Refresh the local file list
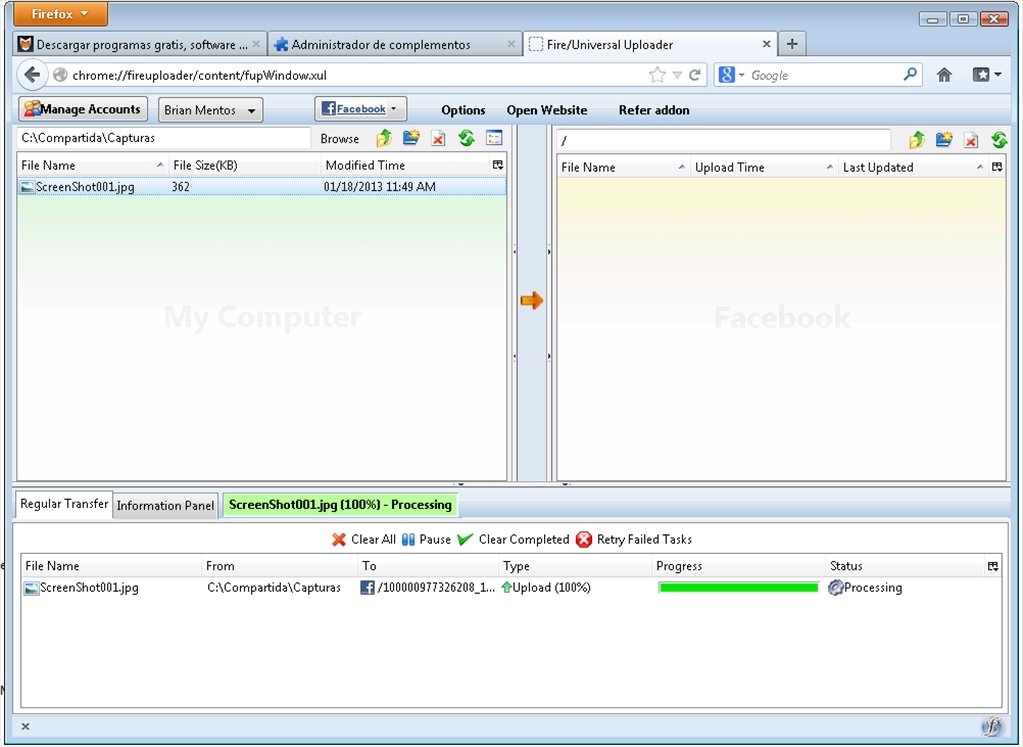The image size is (1023, 747). click(466, 138)
